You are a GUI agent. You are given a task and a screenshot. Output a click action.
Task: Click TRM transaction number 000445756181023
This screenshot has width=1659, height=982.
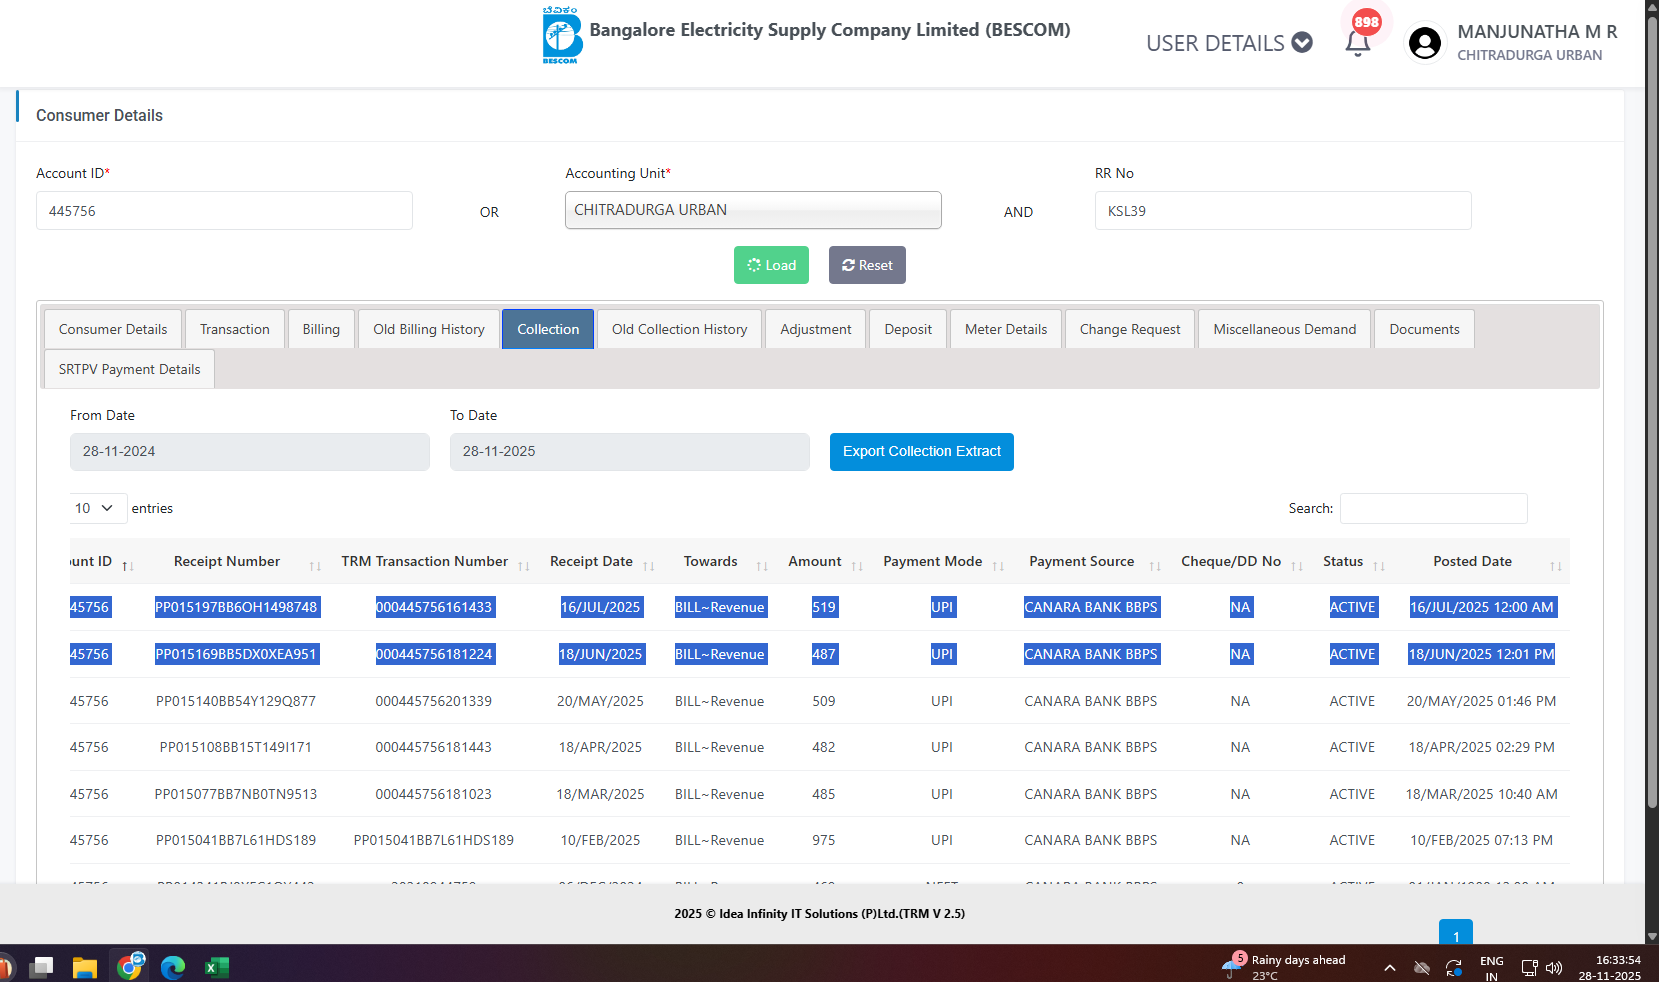pyautogui.click(x=434, y=794)
